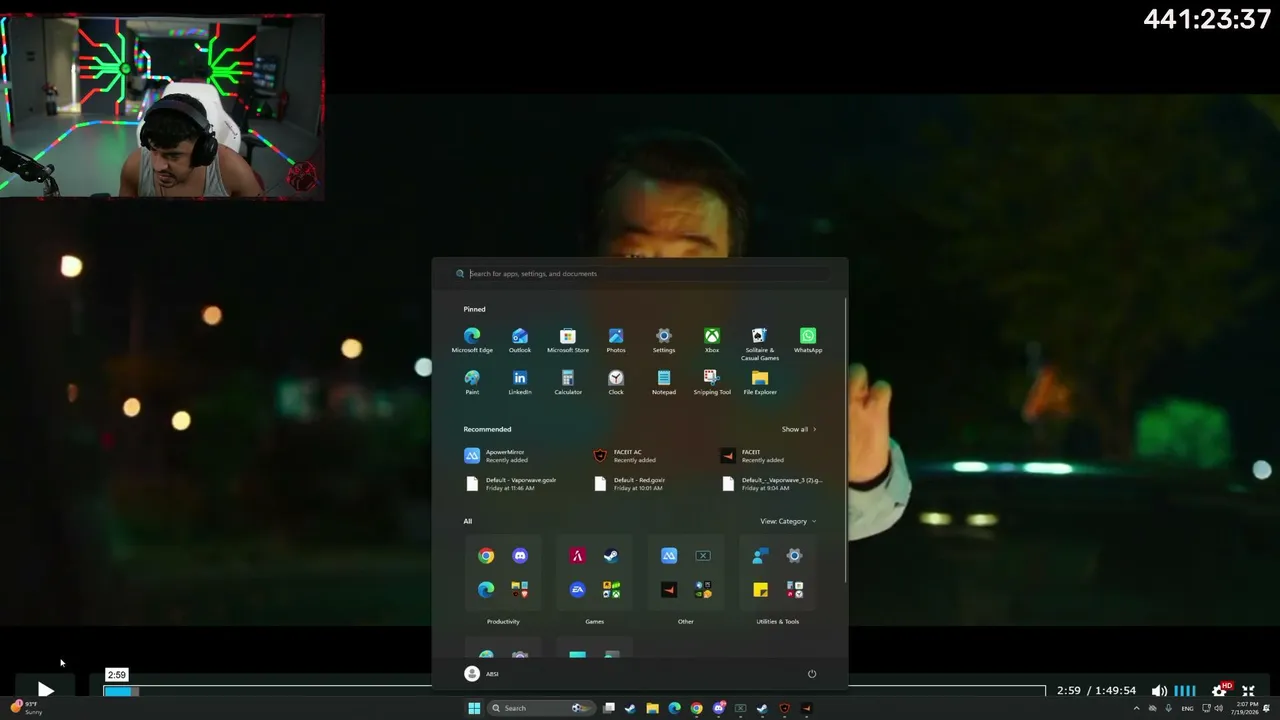Open the pinned Paint app
Image resolution: width=1280 pixels, height=720 pixels.
pyautogui.click(x=472, y=382)
